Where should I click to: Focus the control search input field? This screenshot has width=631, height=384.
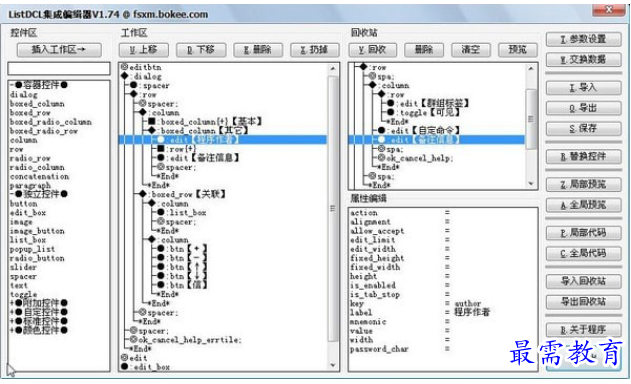click(59, 69)
